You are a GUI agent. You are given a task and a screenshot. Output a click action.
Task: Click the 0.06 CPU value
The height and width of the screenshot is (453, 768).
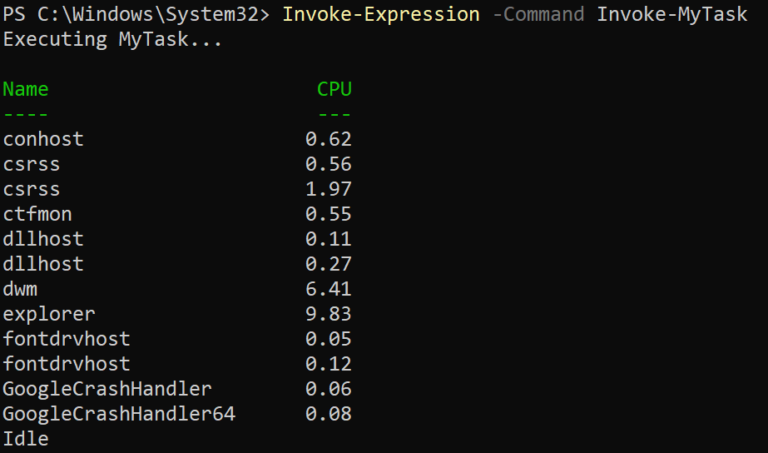pos(328,389)
